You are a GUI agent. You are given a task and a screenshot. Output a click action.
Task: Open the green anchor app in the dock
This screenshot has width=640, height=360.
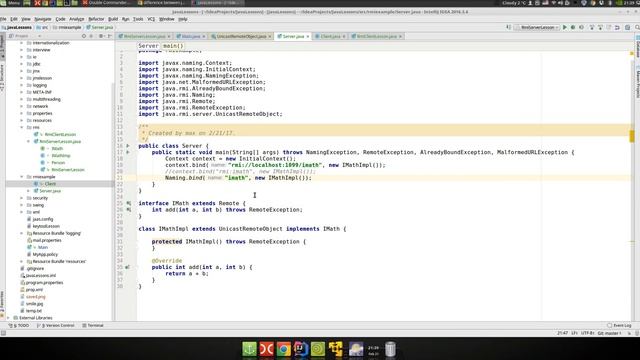[x=249, y=349]
